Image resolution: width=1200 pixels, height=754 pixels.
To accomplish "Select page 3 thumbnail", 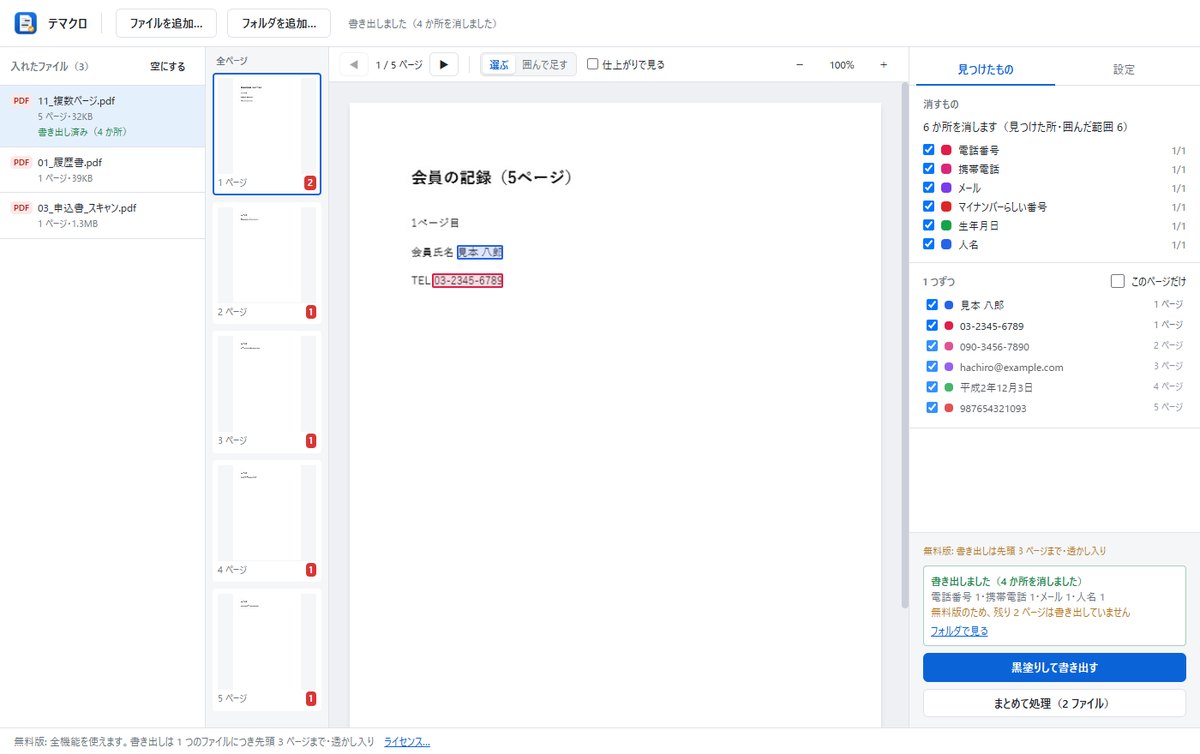I will 267,391.
